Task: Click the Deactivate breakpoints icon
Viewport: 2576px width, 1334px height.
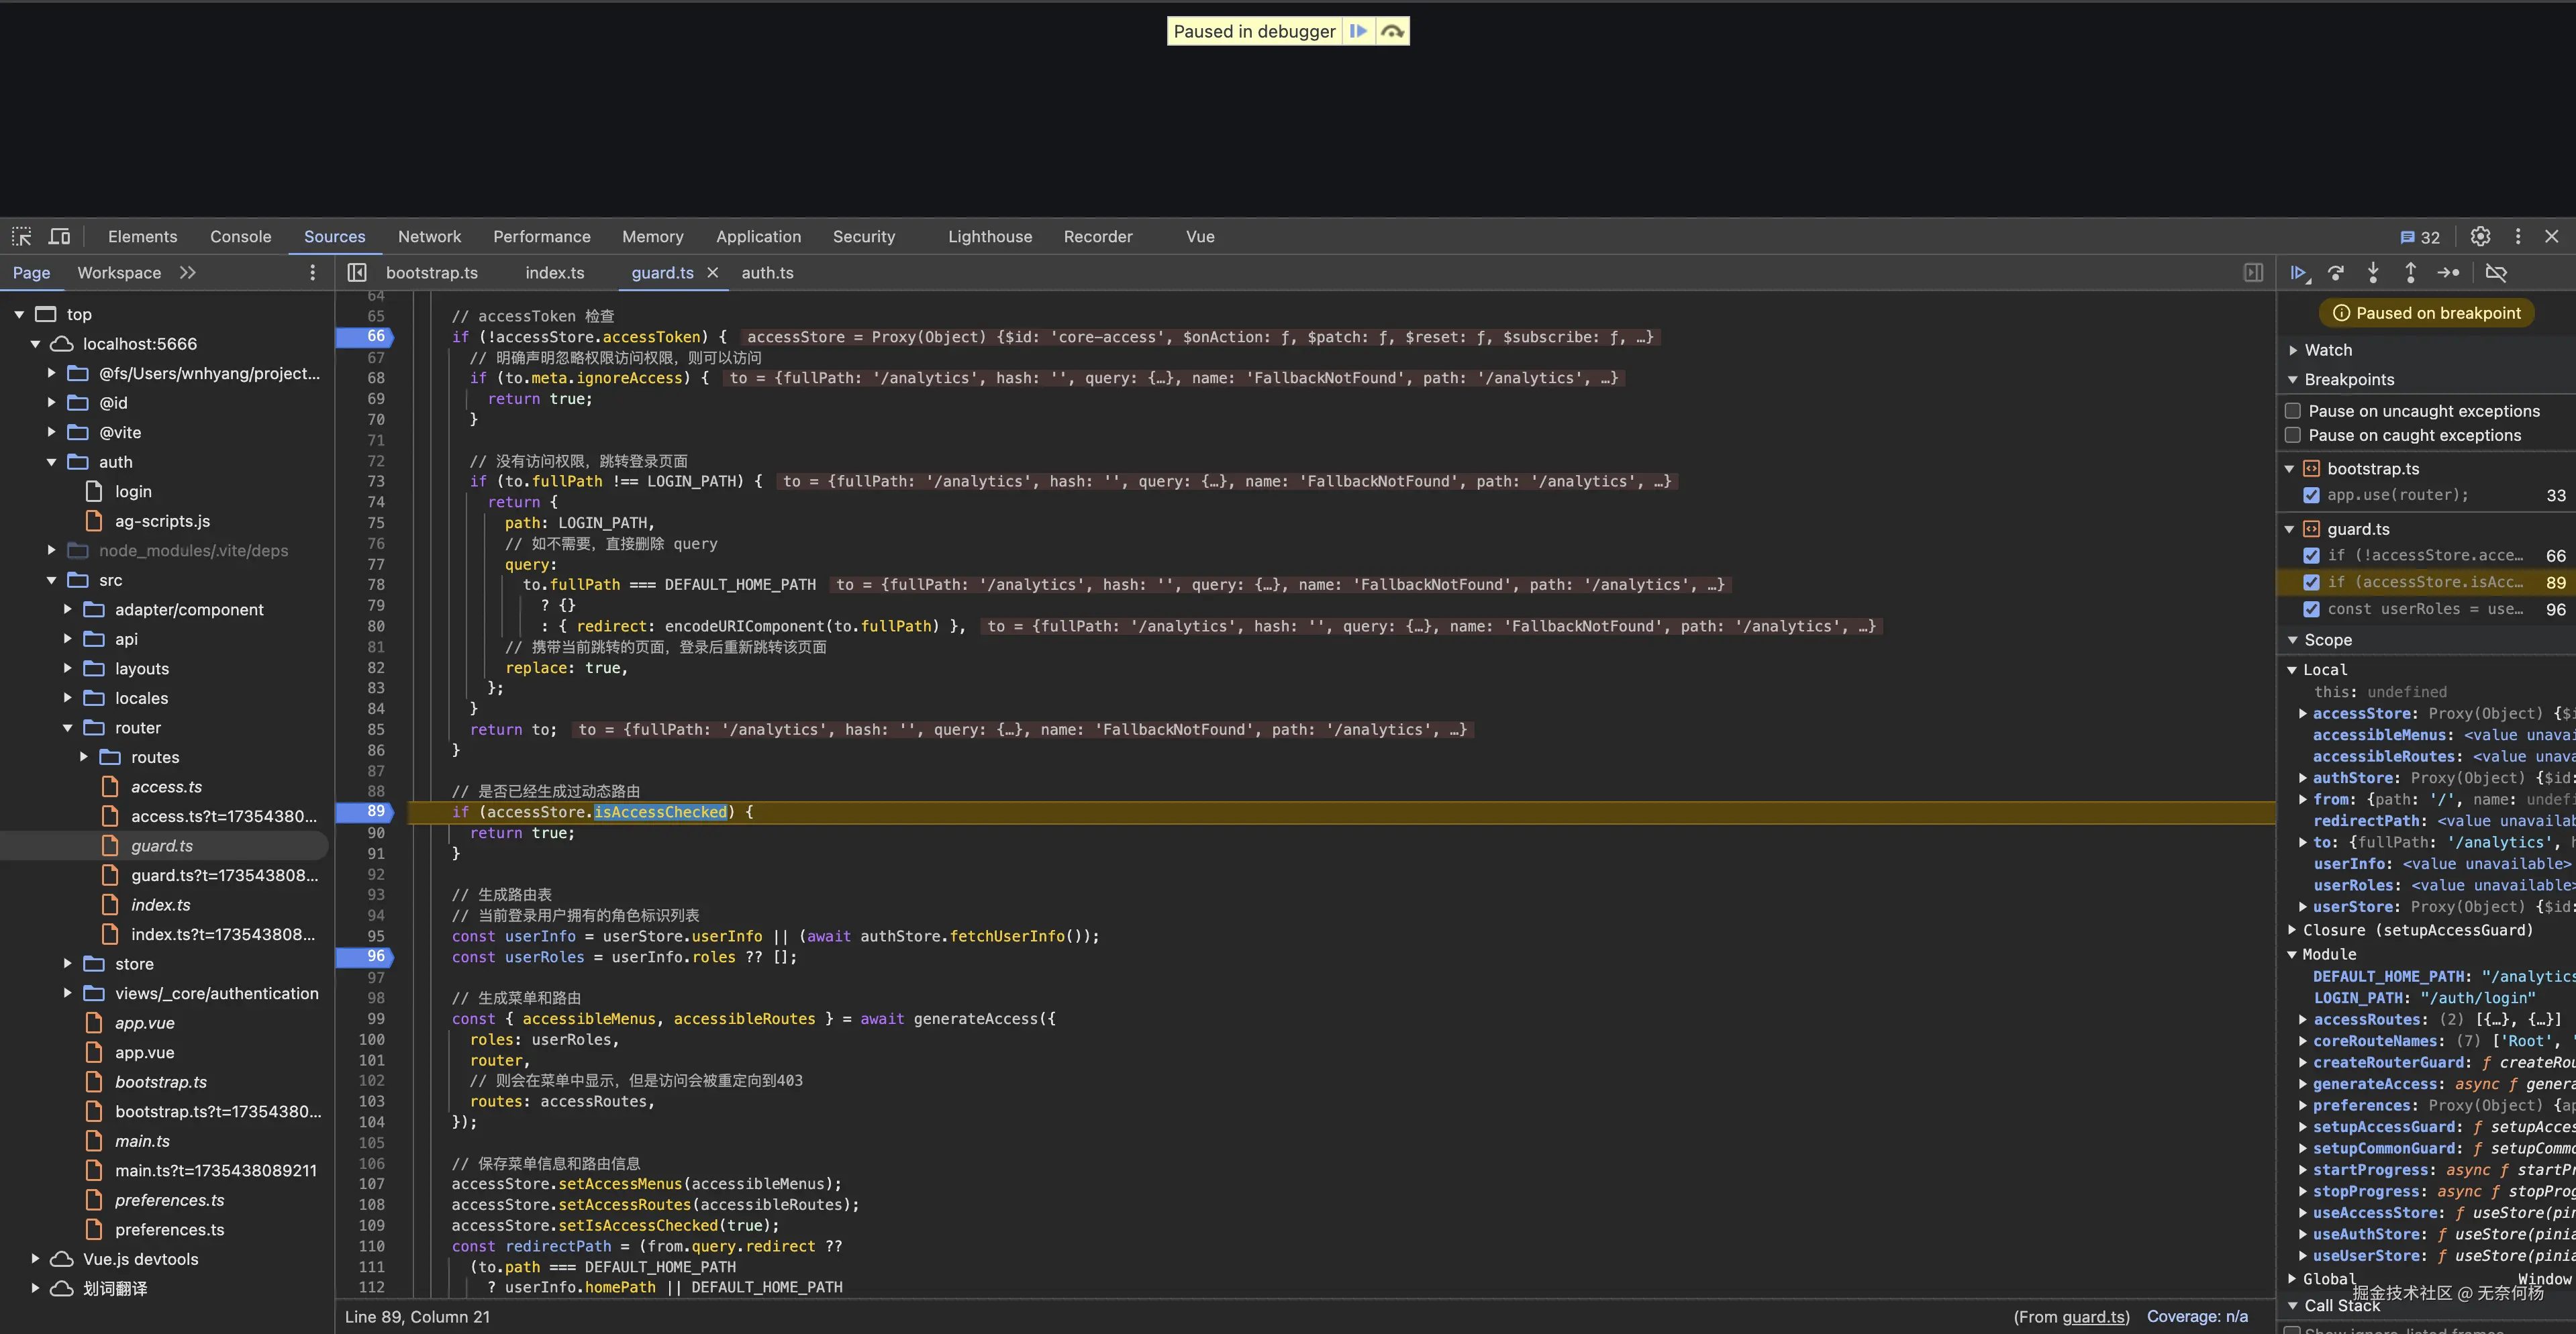Action: [2496, 273]
